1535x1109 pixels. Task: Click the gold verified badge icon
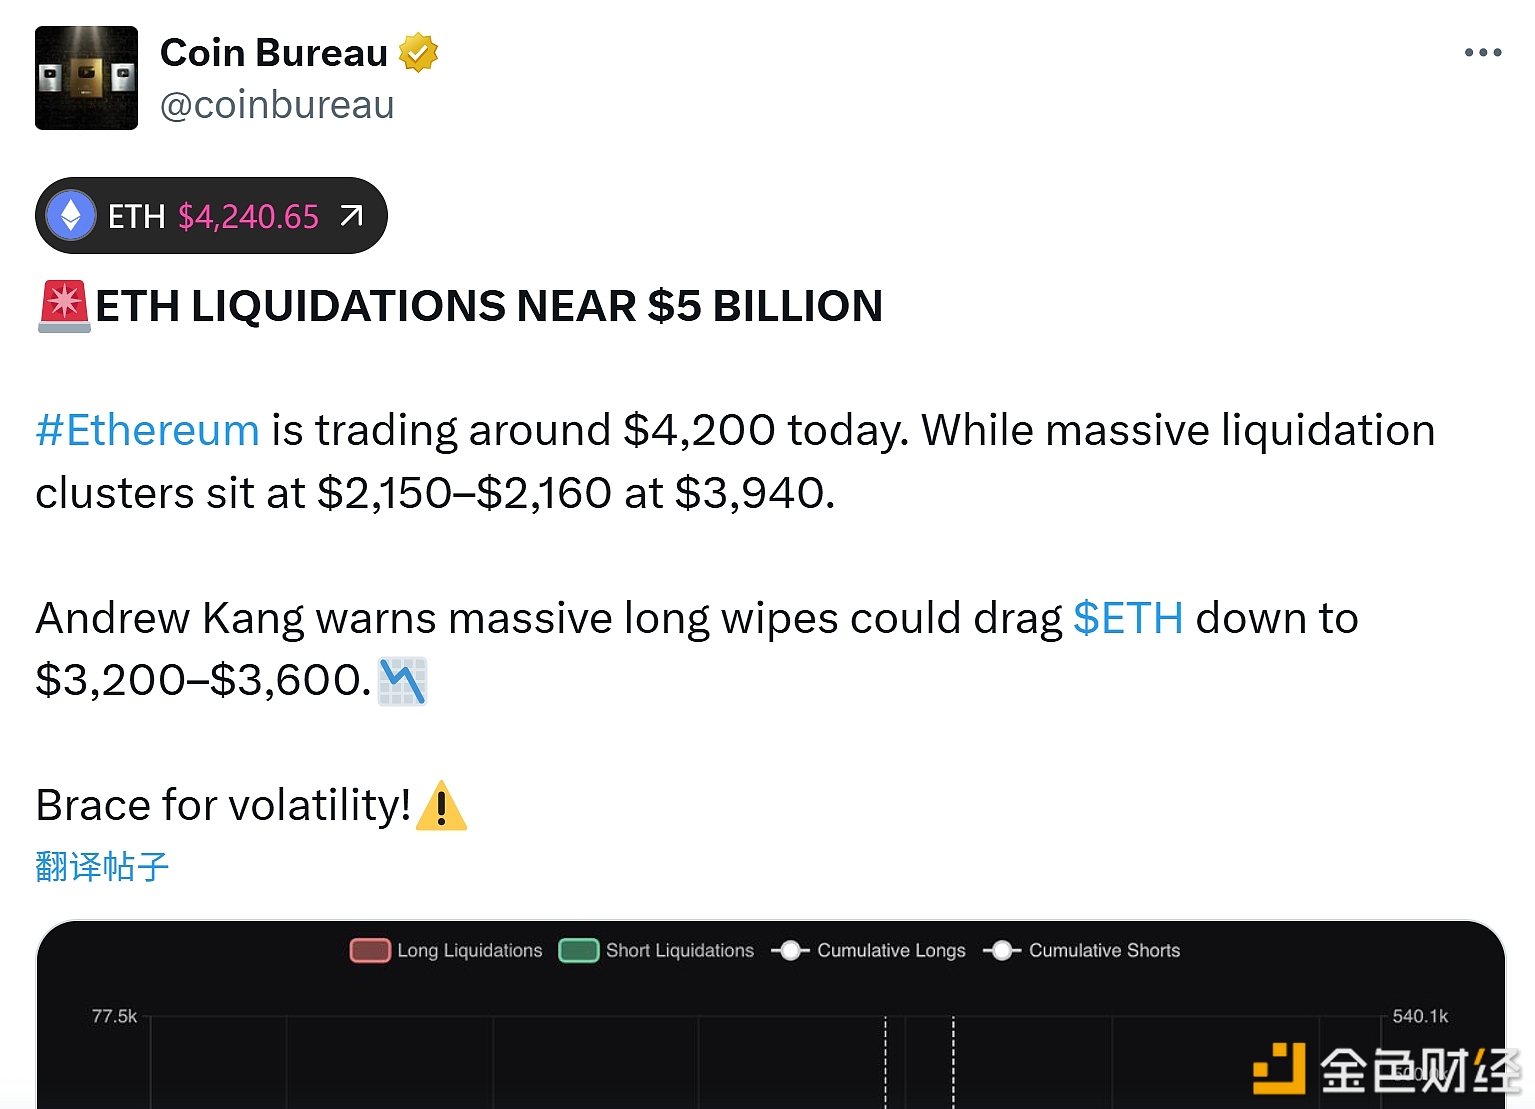pos(418,53)
